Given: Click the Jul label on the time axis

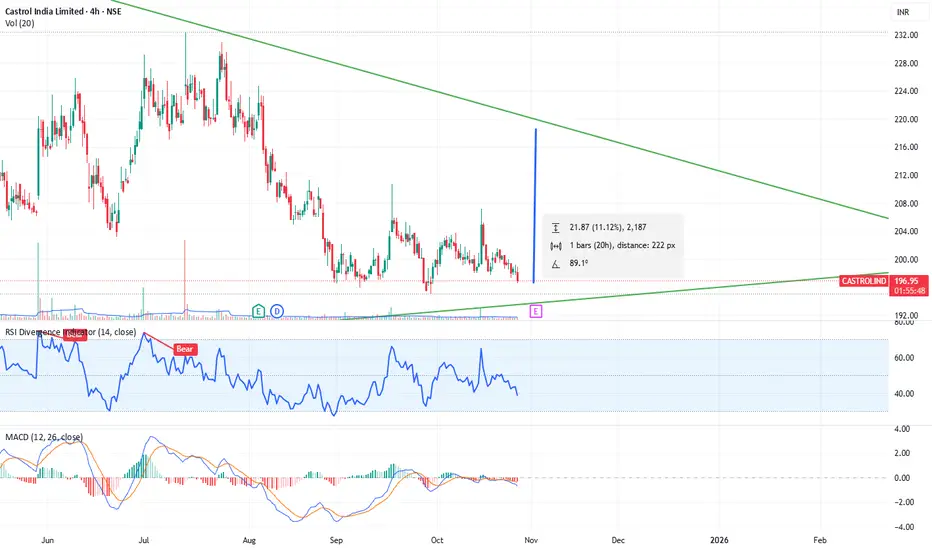Looking at the screenshot, I should pos(143,540).
